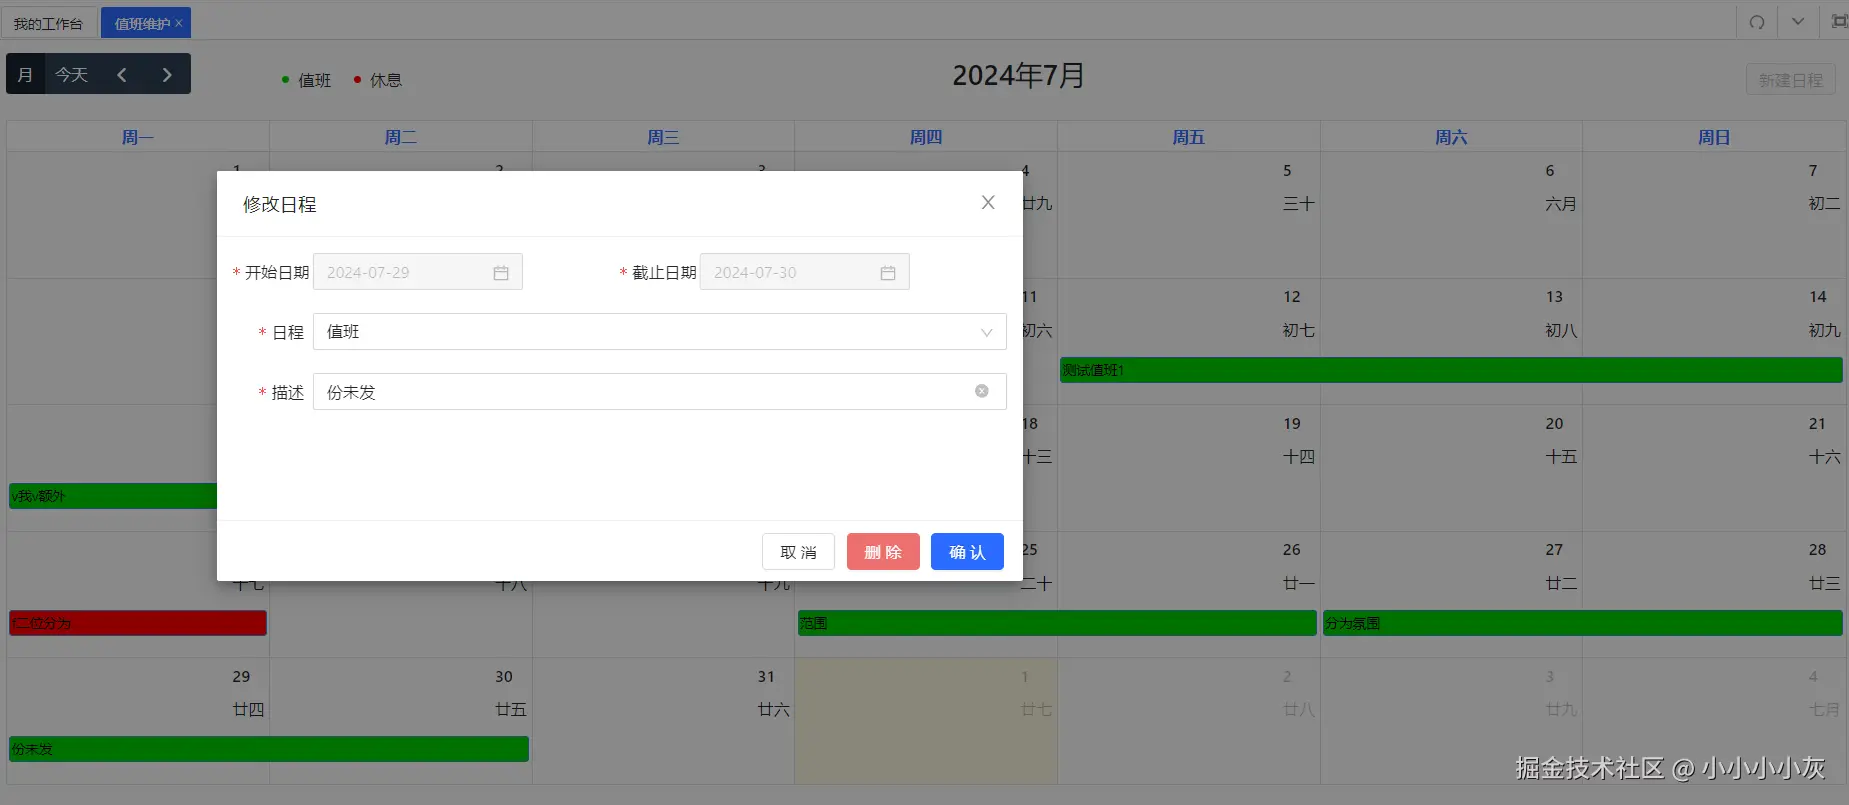The height and width of the screenshot is (805, 1849).
Task: Click the refresh icon in top bar
Action: (1757, 22)
